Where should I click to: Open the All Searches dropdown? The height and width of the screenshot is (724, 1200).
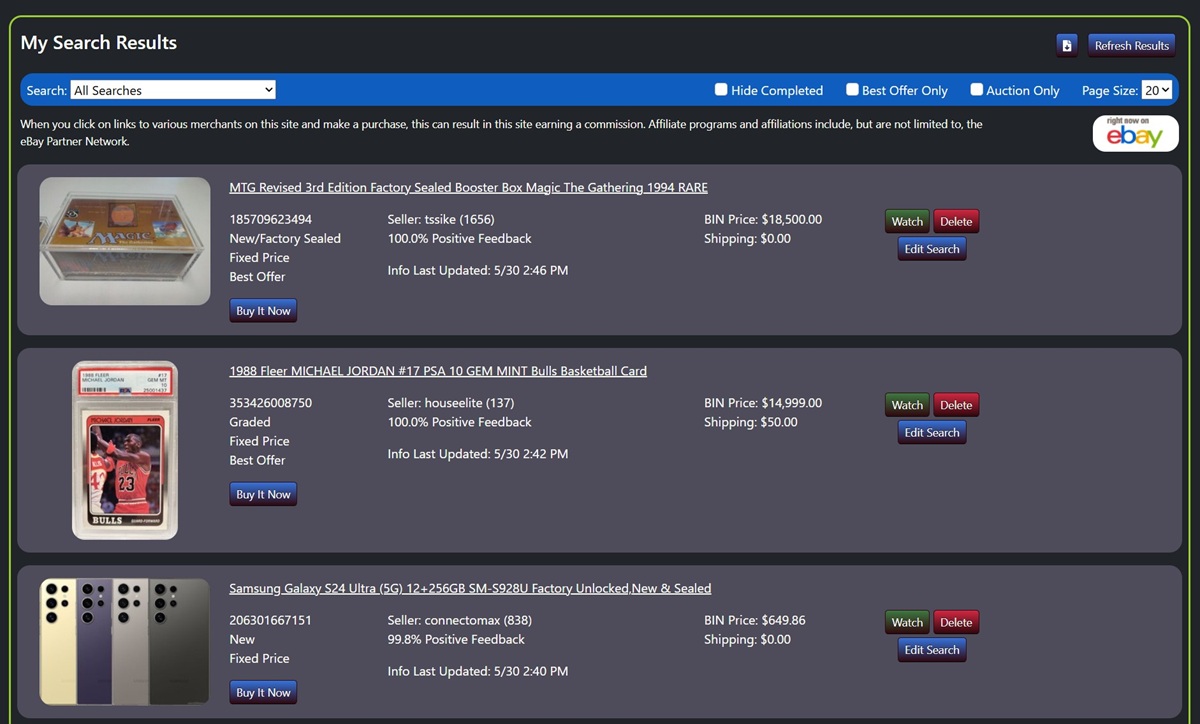[x=173, y=90]
